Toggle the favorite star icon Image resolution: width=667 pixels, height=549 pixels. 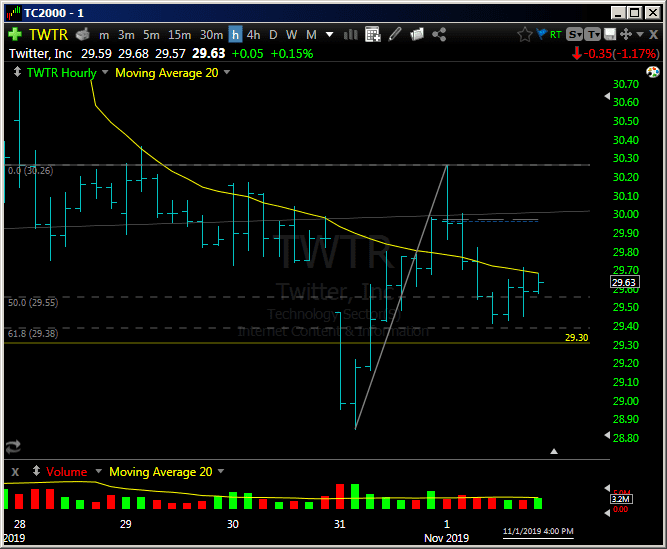click(x=525, y=34)
